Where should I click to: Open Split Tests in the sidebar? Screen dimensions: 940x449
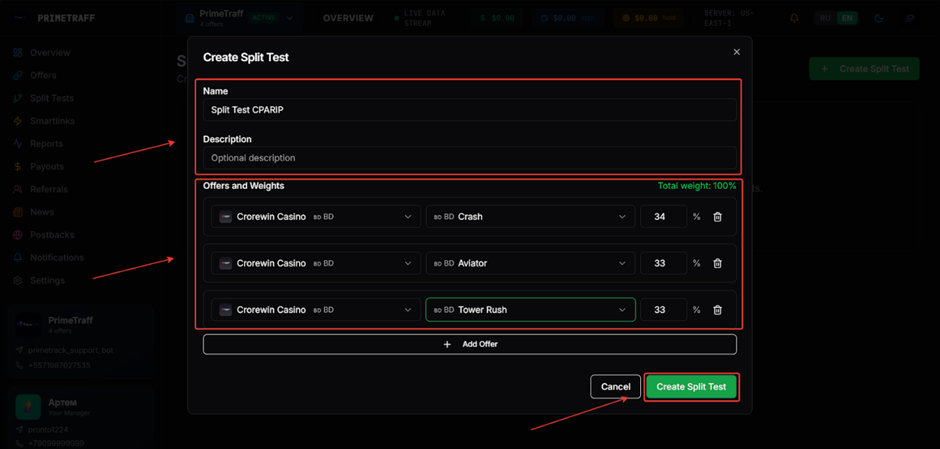pos(51,98)
